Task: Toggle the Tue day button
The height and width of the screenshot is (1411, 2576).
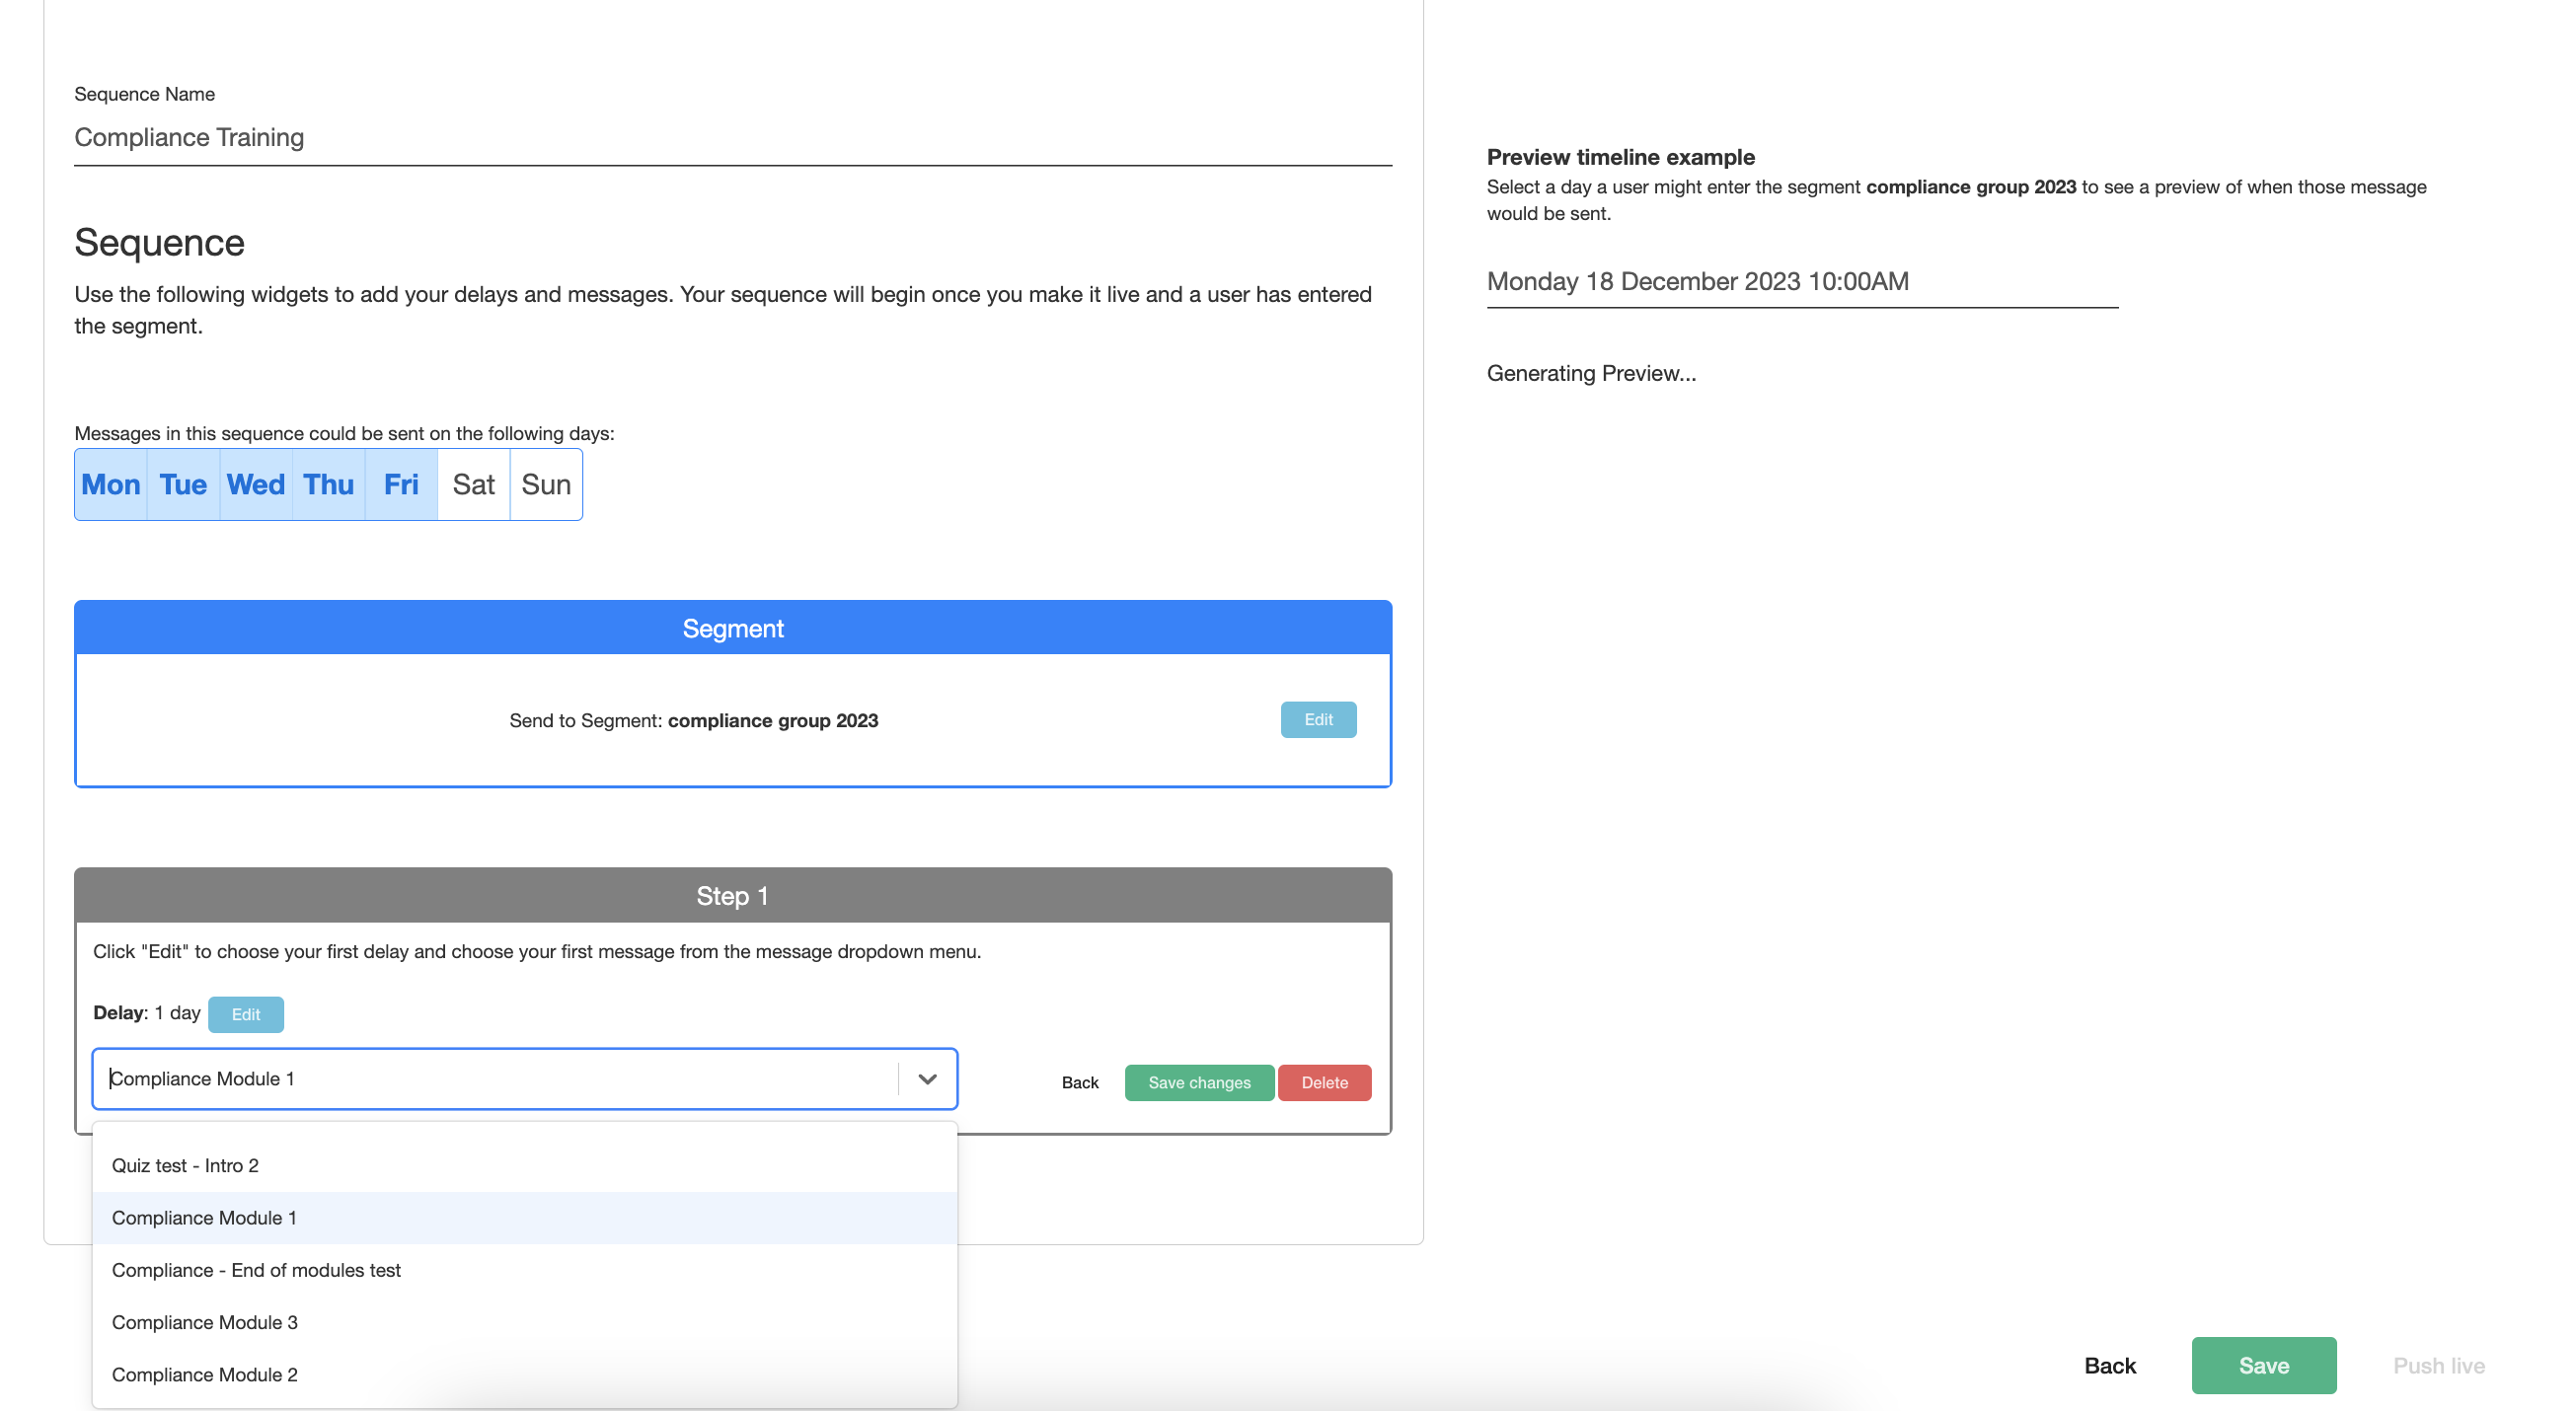Action: [183, 484]
